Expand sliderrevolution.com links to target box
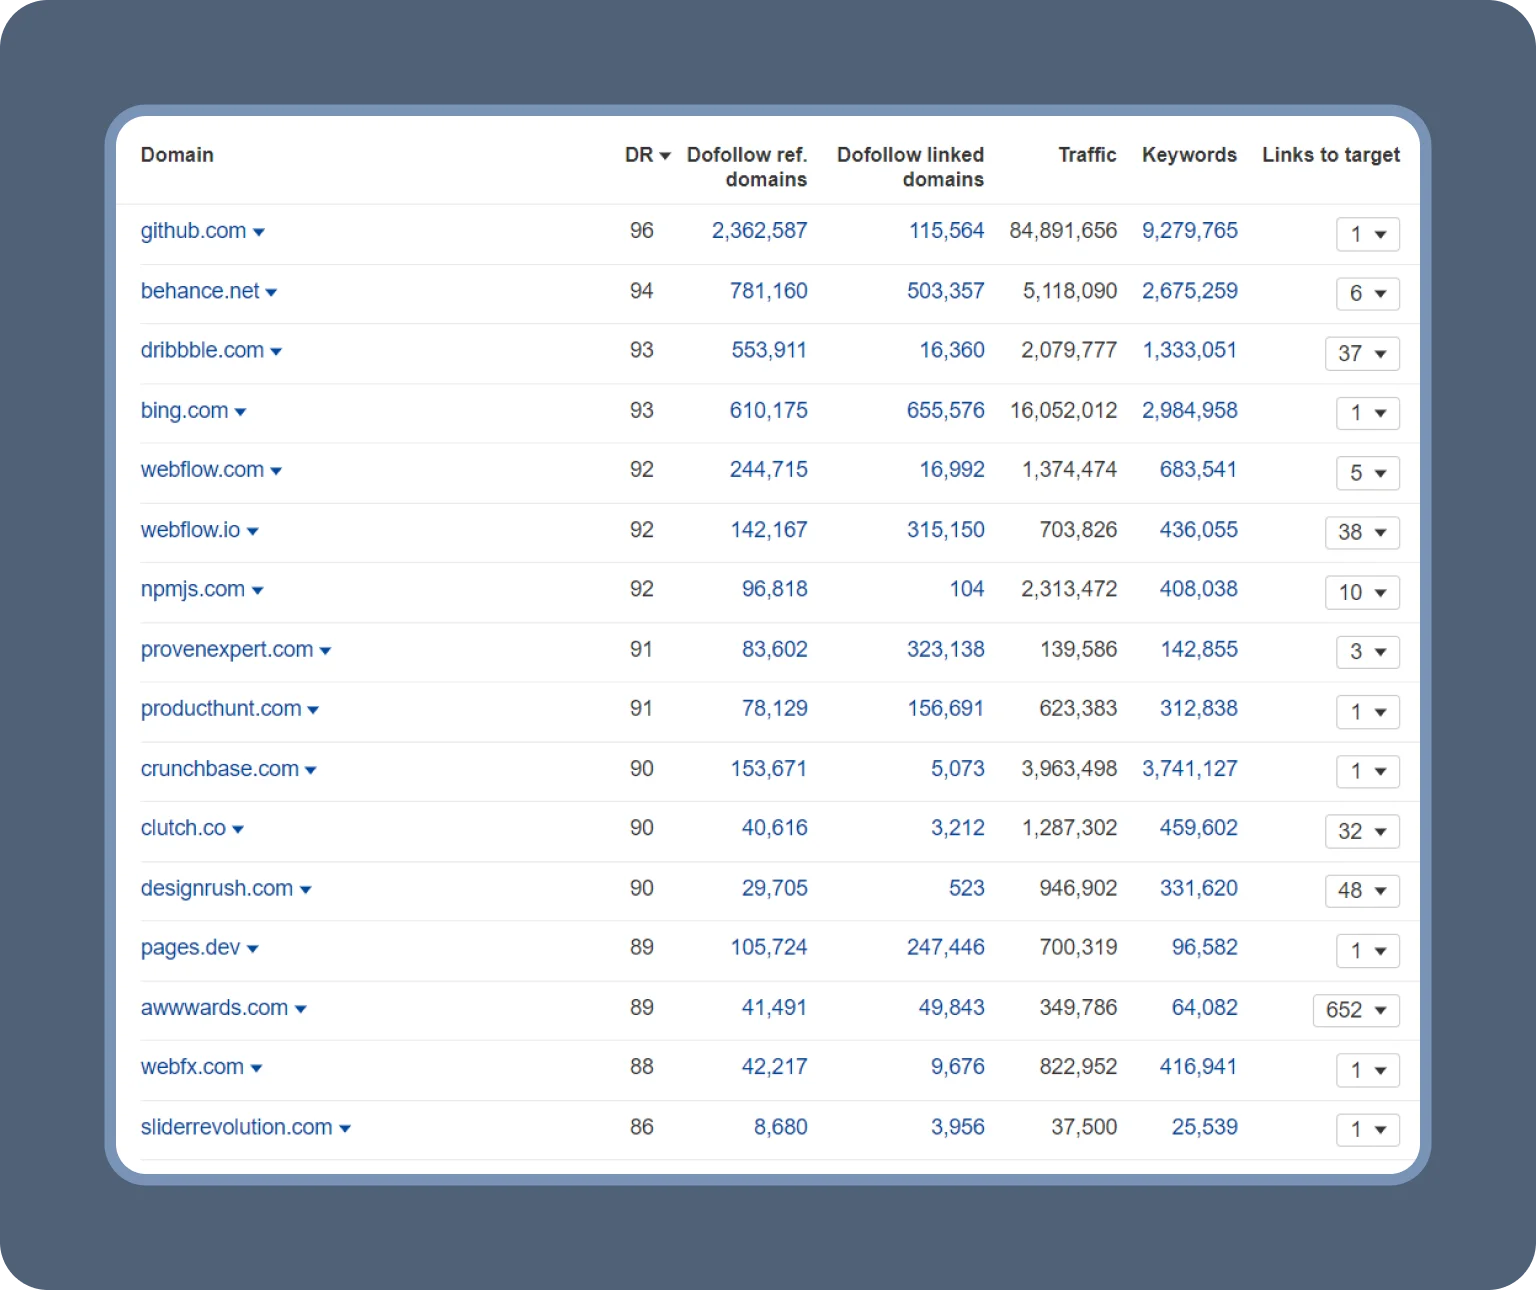This screenshot has width=1536, height=1290. click(x=1368, y=1130)
